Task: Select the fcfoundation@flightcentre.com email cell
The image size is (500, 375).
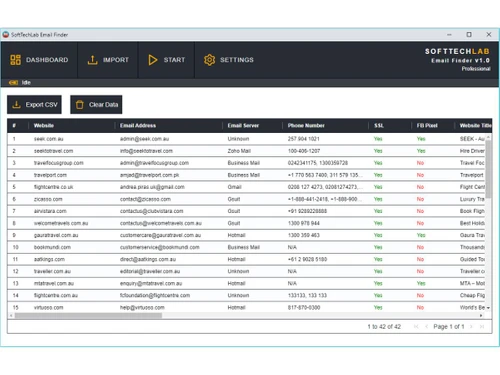Action: (x=155, y=295)
